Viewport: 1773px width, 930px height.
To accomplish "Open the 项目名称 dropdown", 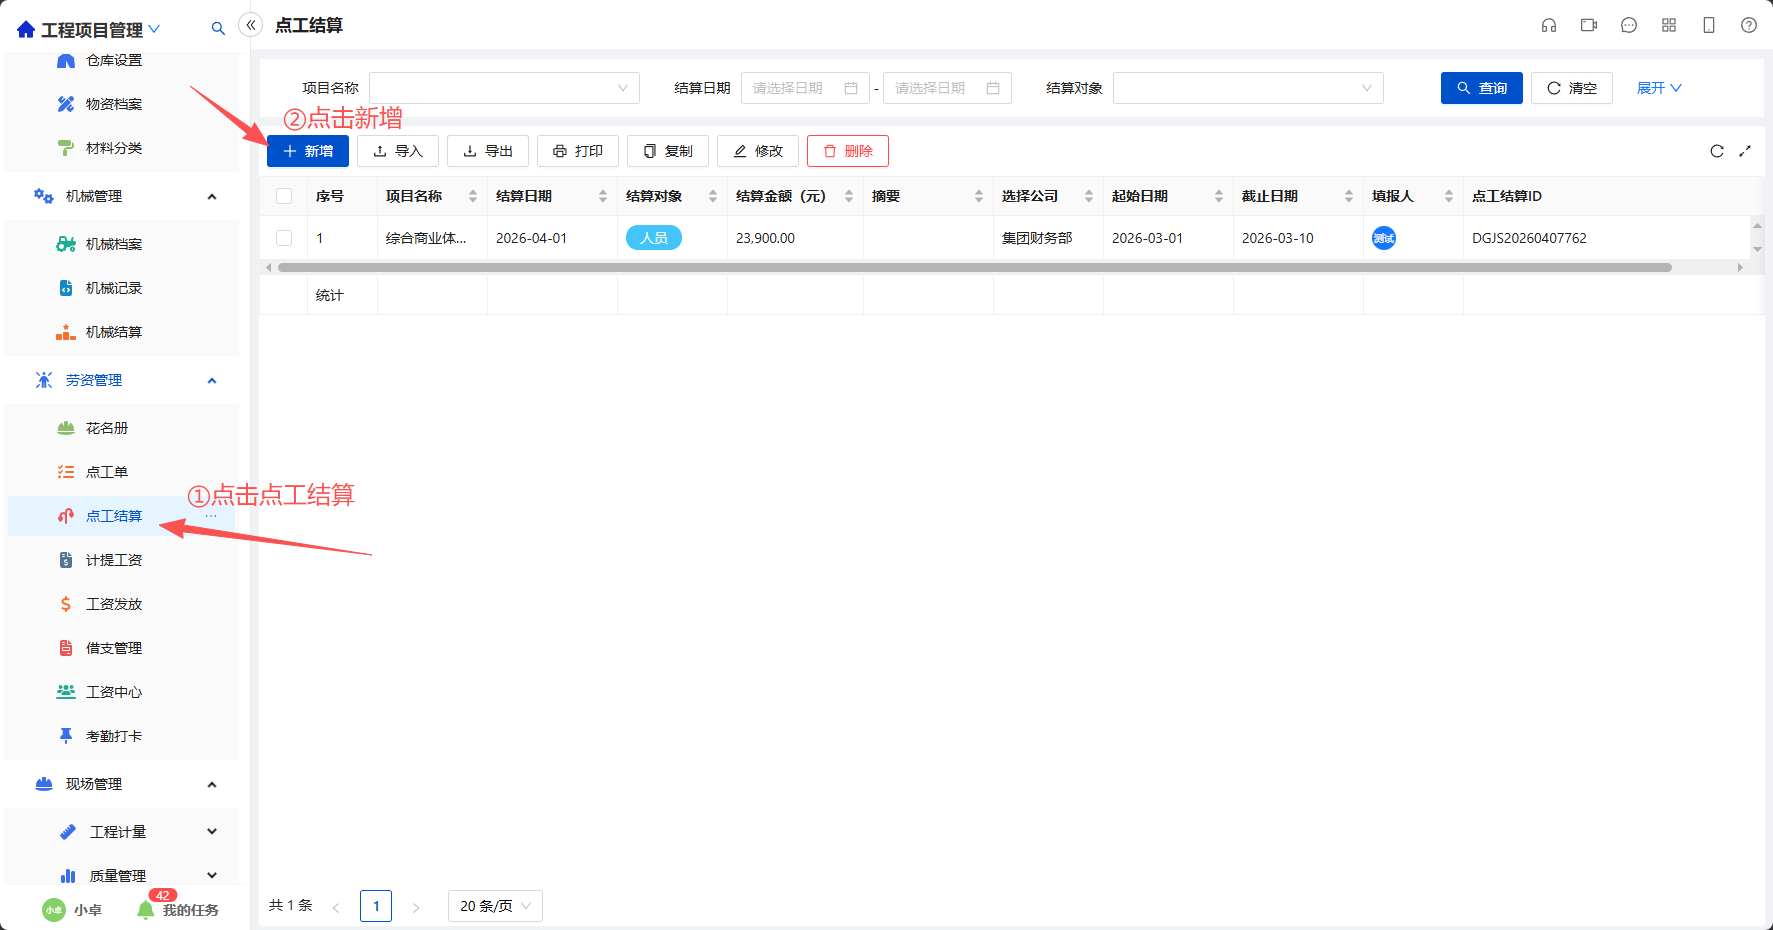I will 504,88.
